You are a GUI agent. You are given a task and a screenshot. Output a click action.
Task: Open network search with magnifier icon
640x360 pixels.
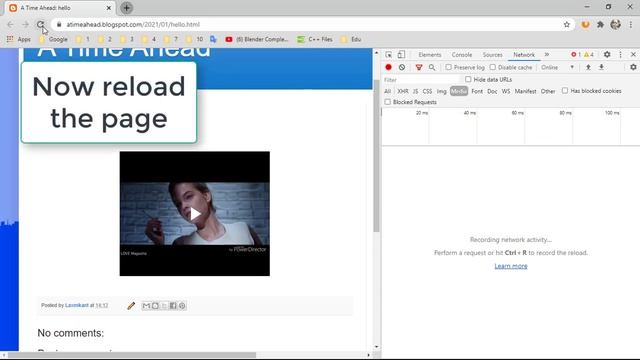[432, 67]
